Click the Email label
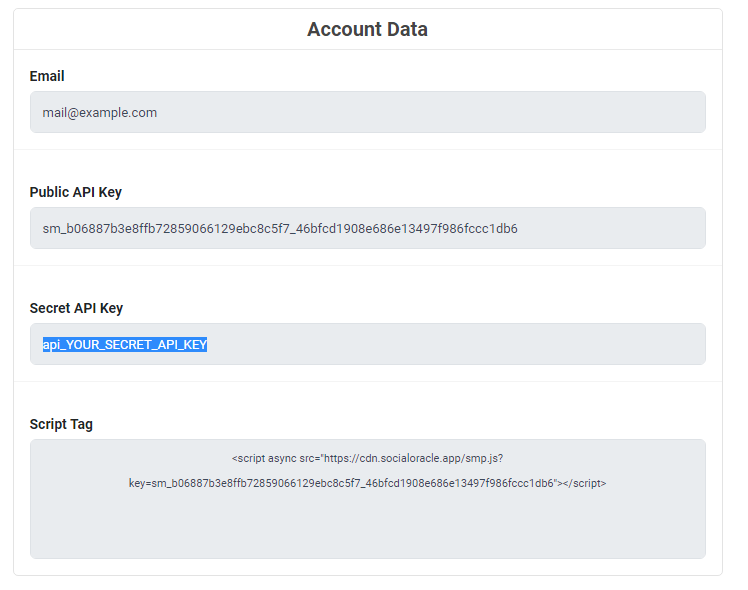Image resolution: width=748 pixels, height=590 pixels. click(x=47, y=76)
